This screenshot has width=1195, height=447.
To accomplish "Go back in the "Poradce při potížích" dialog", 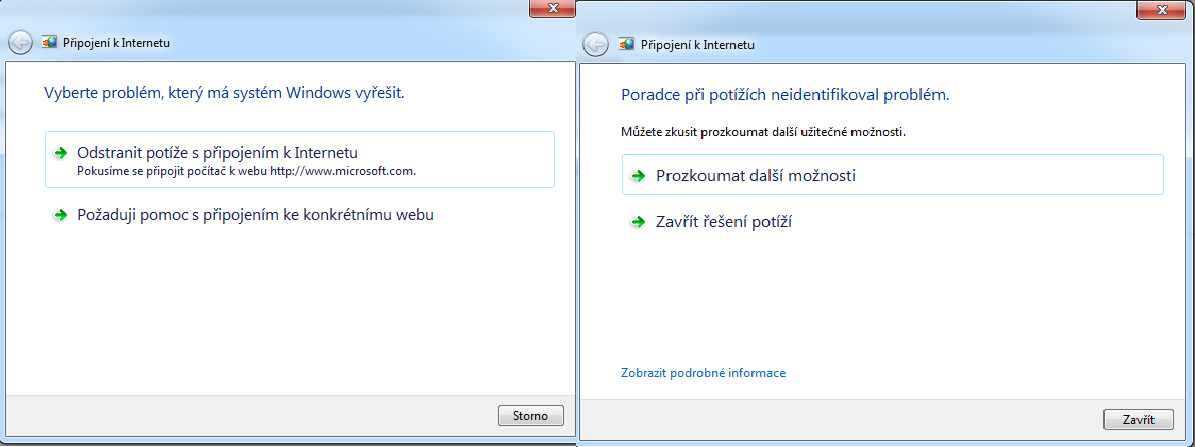I will (x=596, y=44).
